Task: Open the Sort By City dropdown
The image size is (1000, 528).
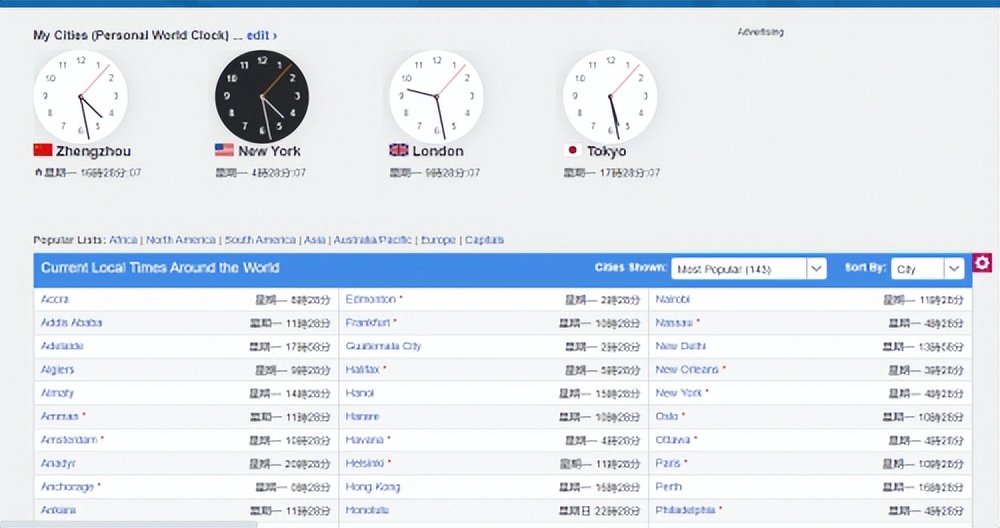Action: pyautogui.click(x=927, y=269)
